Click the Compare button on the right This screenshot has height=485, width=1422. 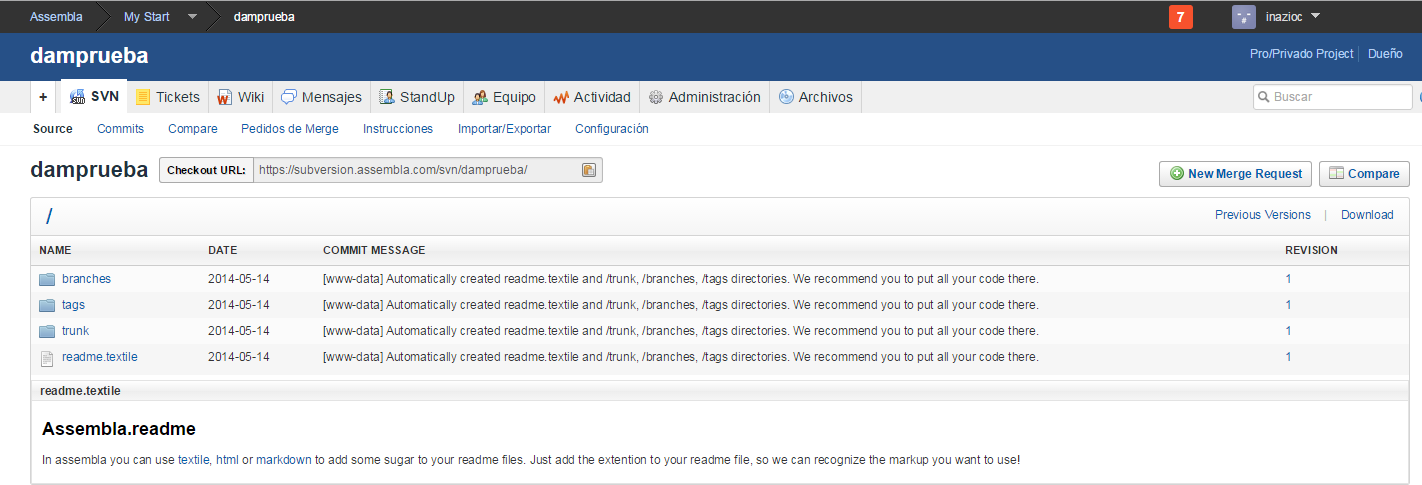pos(1363,174)
